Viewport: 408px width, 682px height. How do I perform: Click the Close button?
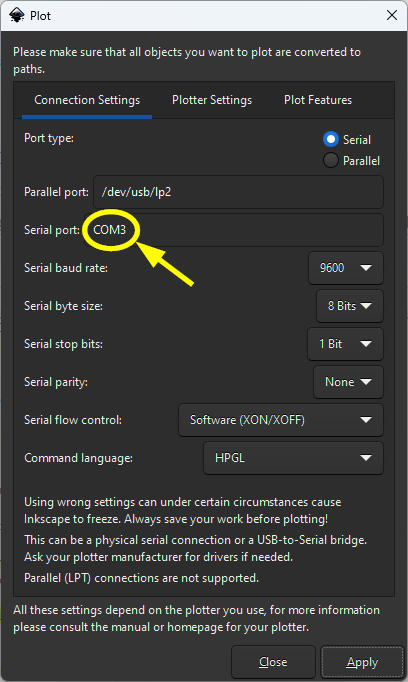click(x=273, y=662)
